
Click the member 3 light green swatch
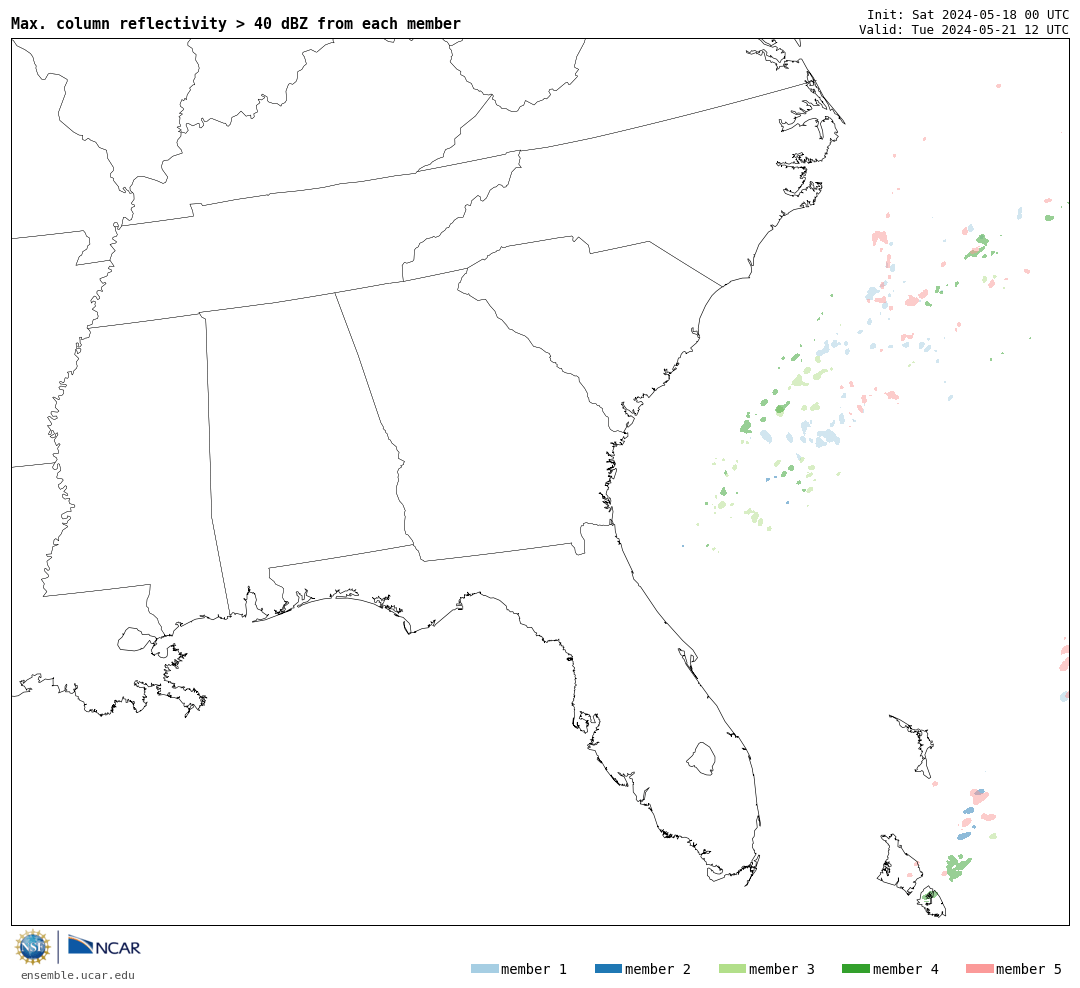click(732, 969)
